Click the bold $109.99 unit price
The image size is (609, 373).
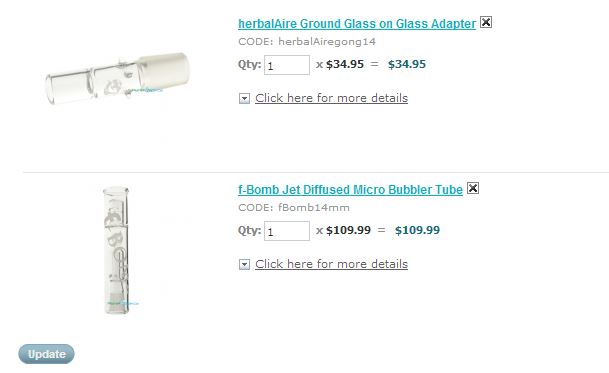coord(348,230)
